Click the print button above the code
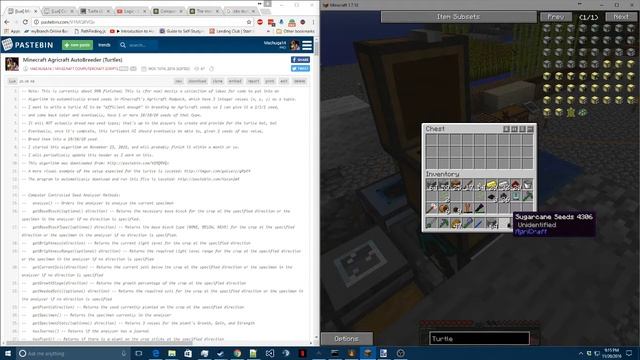640x360 pixels. (270, 81)
